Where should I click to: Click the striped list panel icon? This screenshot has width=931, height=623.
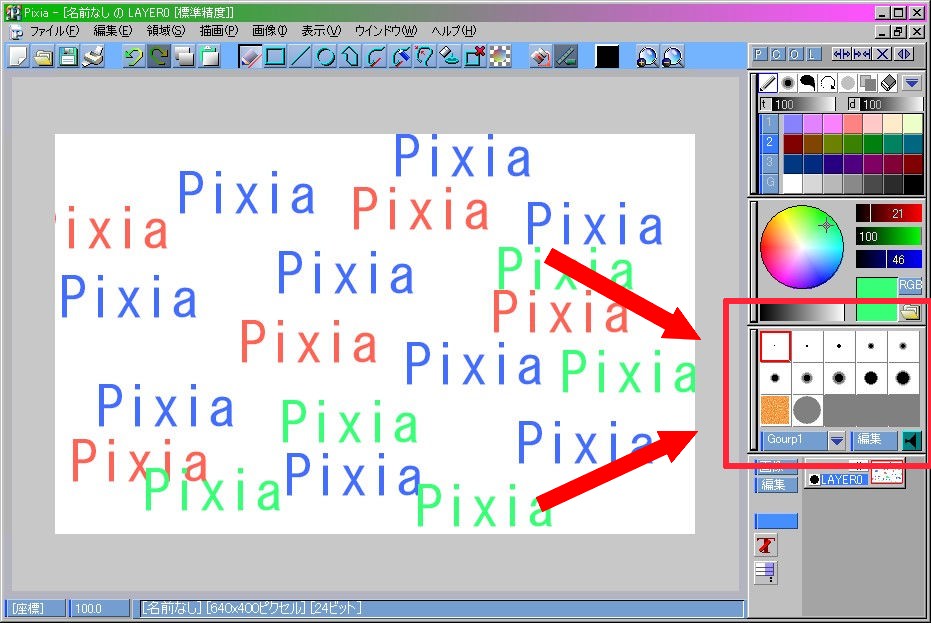pyautogui.click(x=766, y=573)
